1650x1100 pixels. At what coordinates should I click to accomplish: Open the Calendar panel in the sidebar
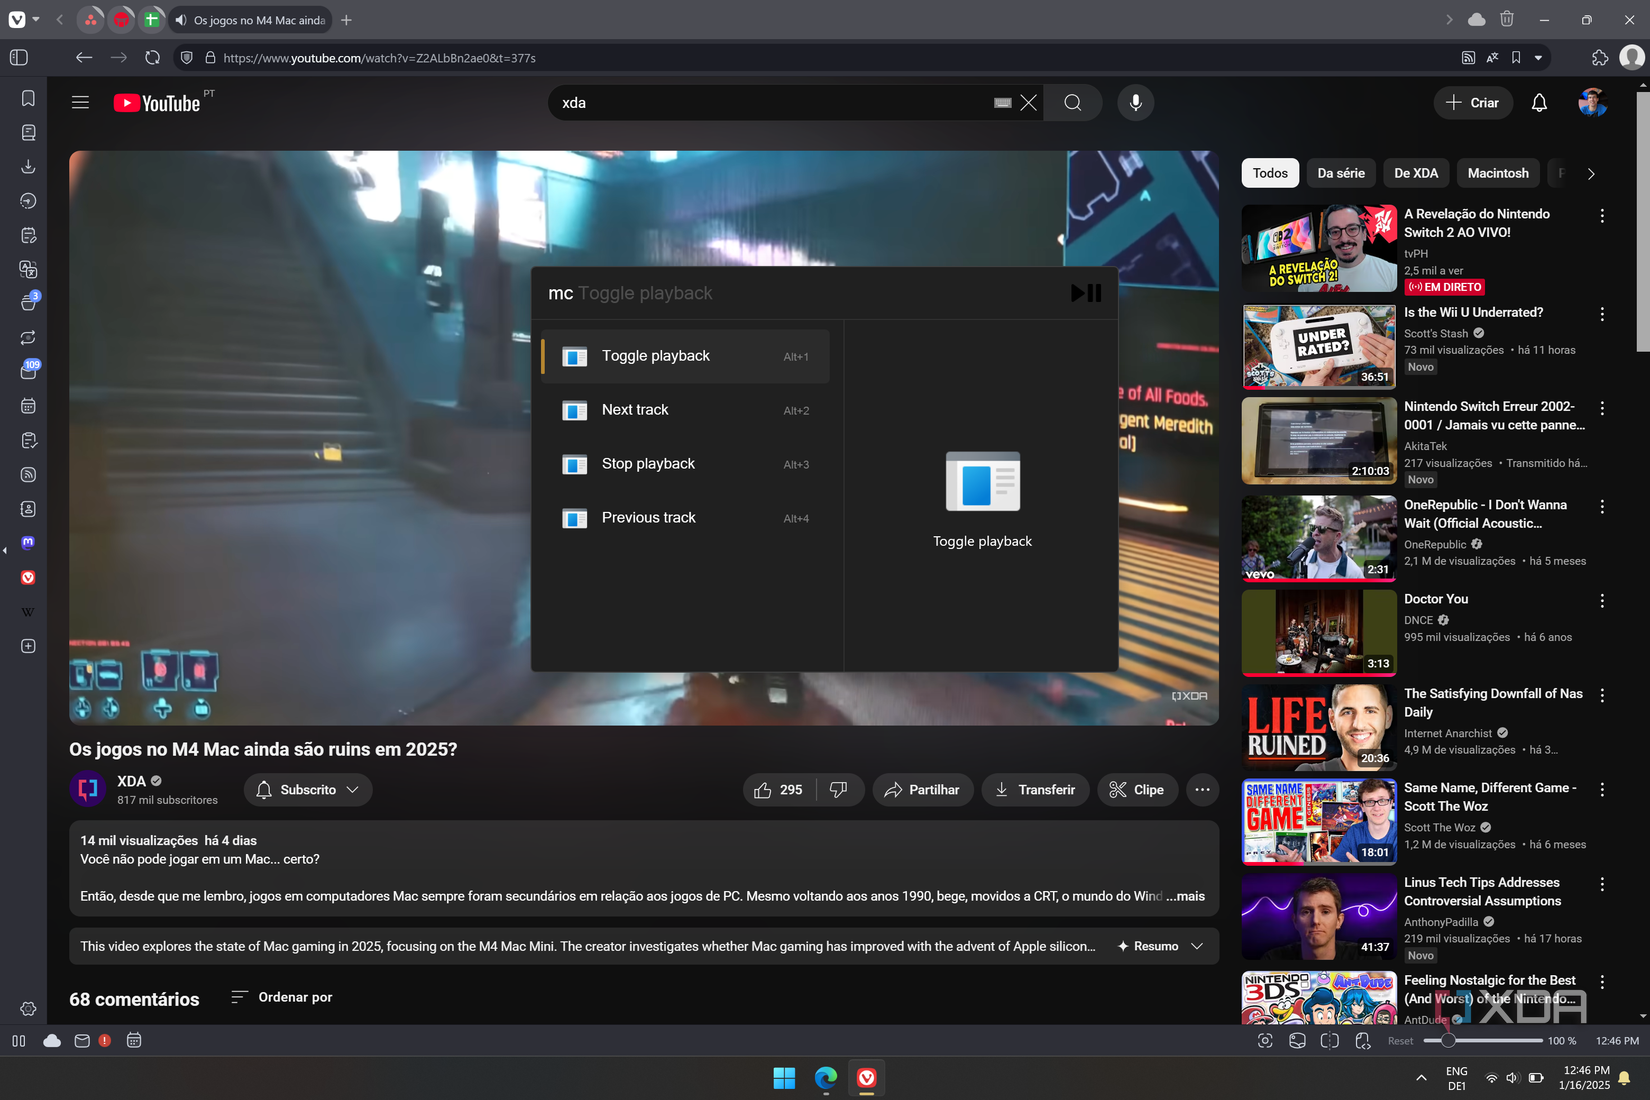[28, 406]
